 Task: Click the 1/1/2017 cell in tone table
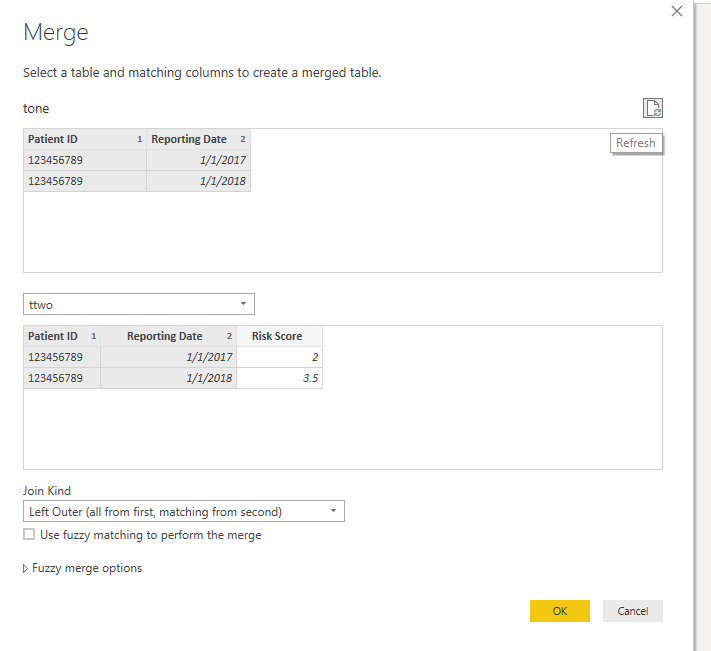(198, 160)
